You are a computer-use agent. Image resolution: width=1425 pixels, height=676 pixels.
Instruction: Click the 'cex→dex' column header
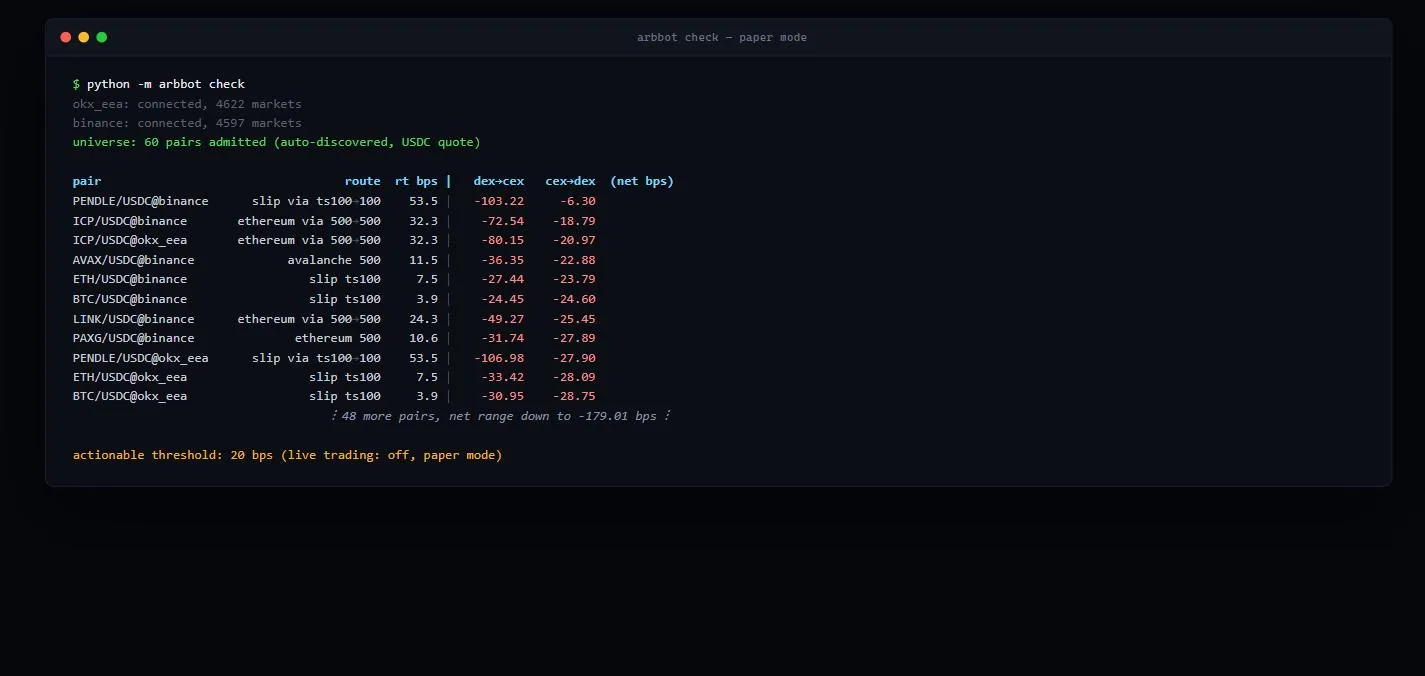[571, 181]
